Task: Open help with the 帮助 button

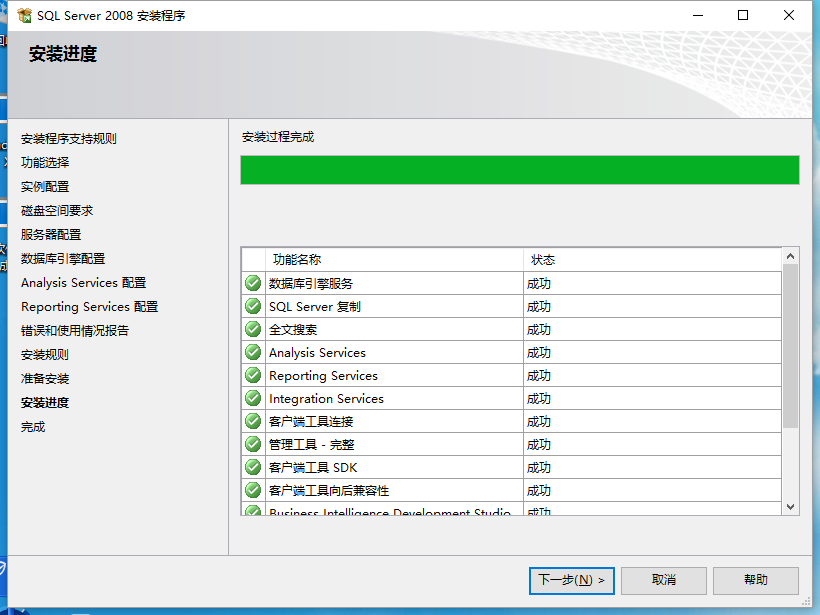Action: click(x=756, y=580)
